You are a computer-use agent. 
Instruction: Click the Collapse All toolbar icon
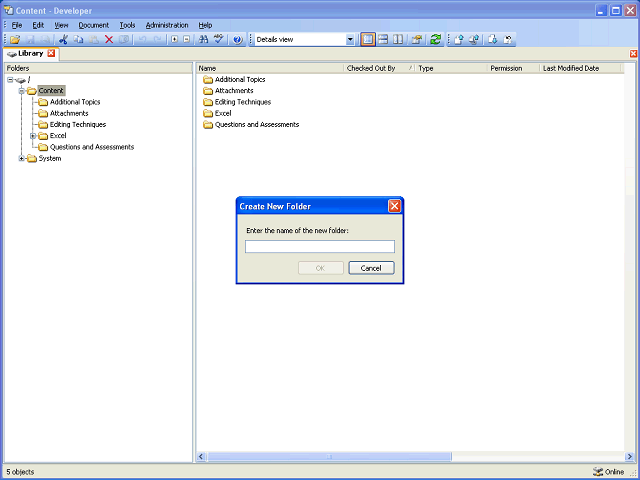[187, 40]
